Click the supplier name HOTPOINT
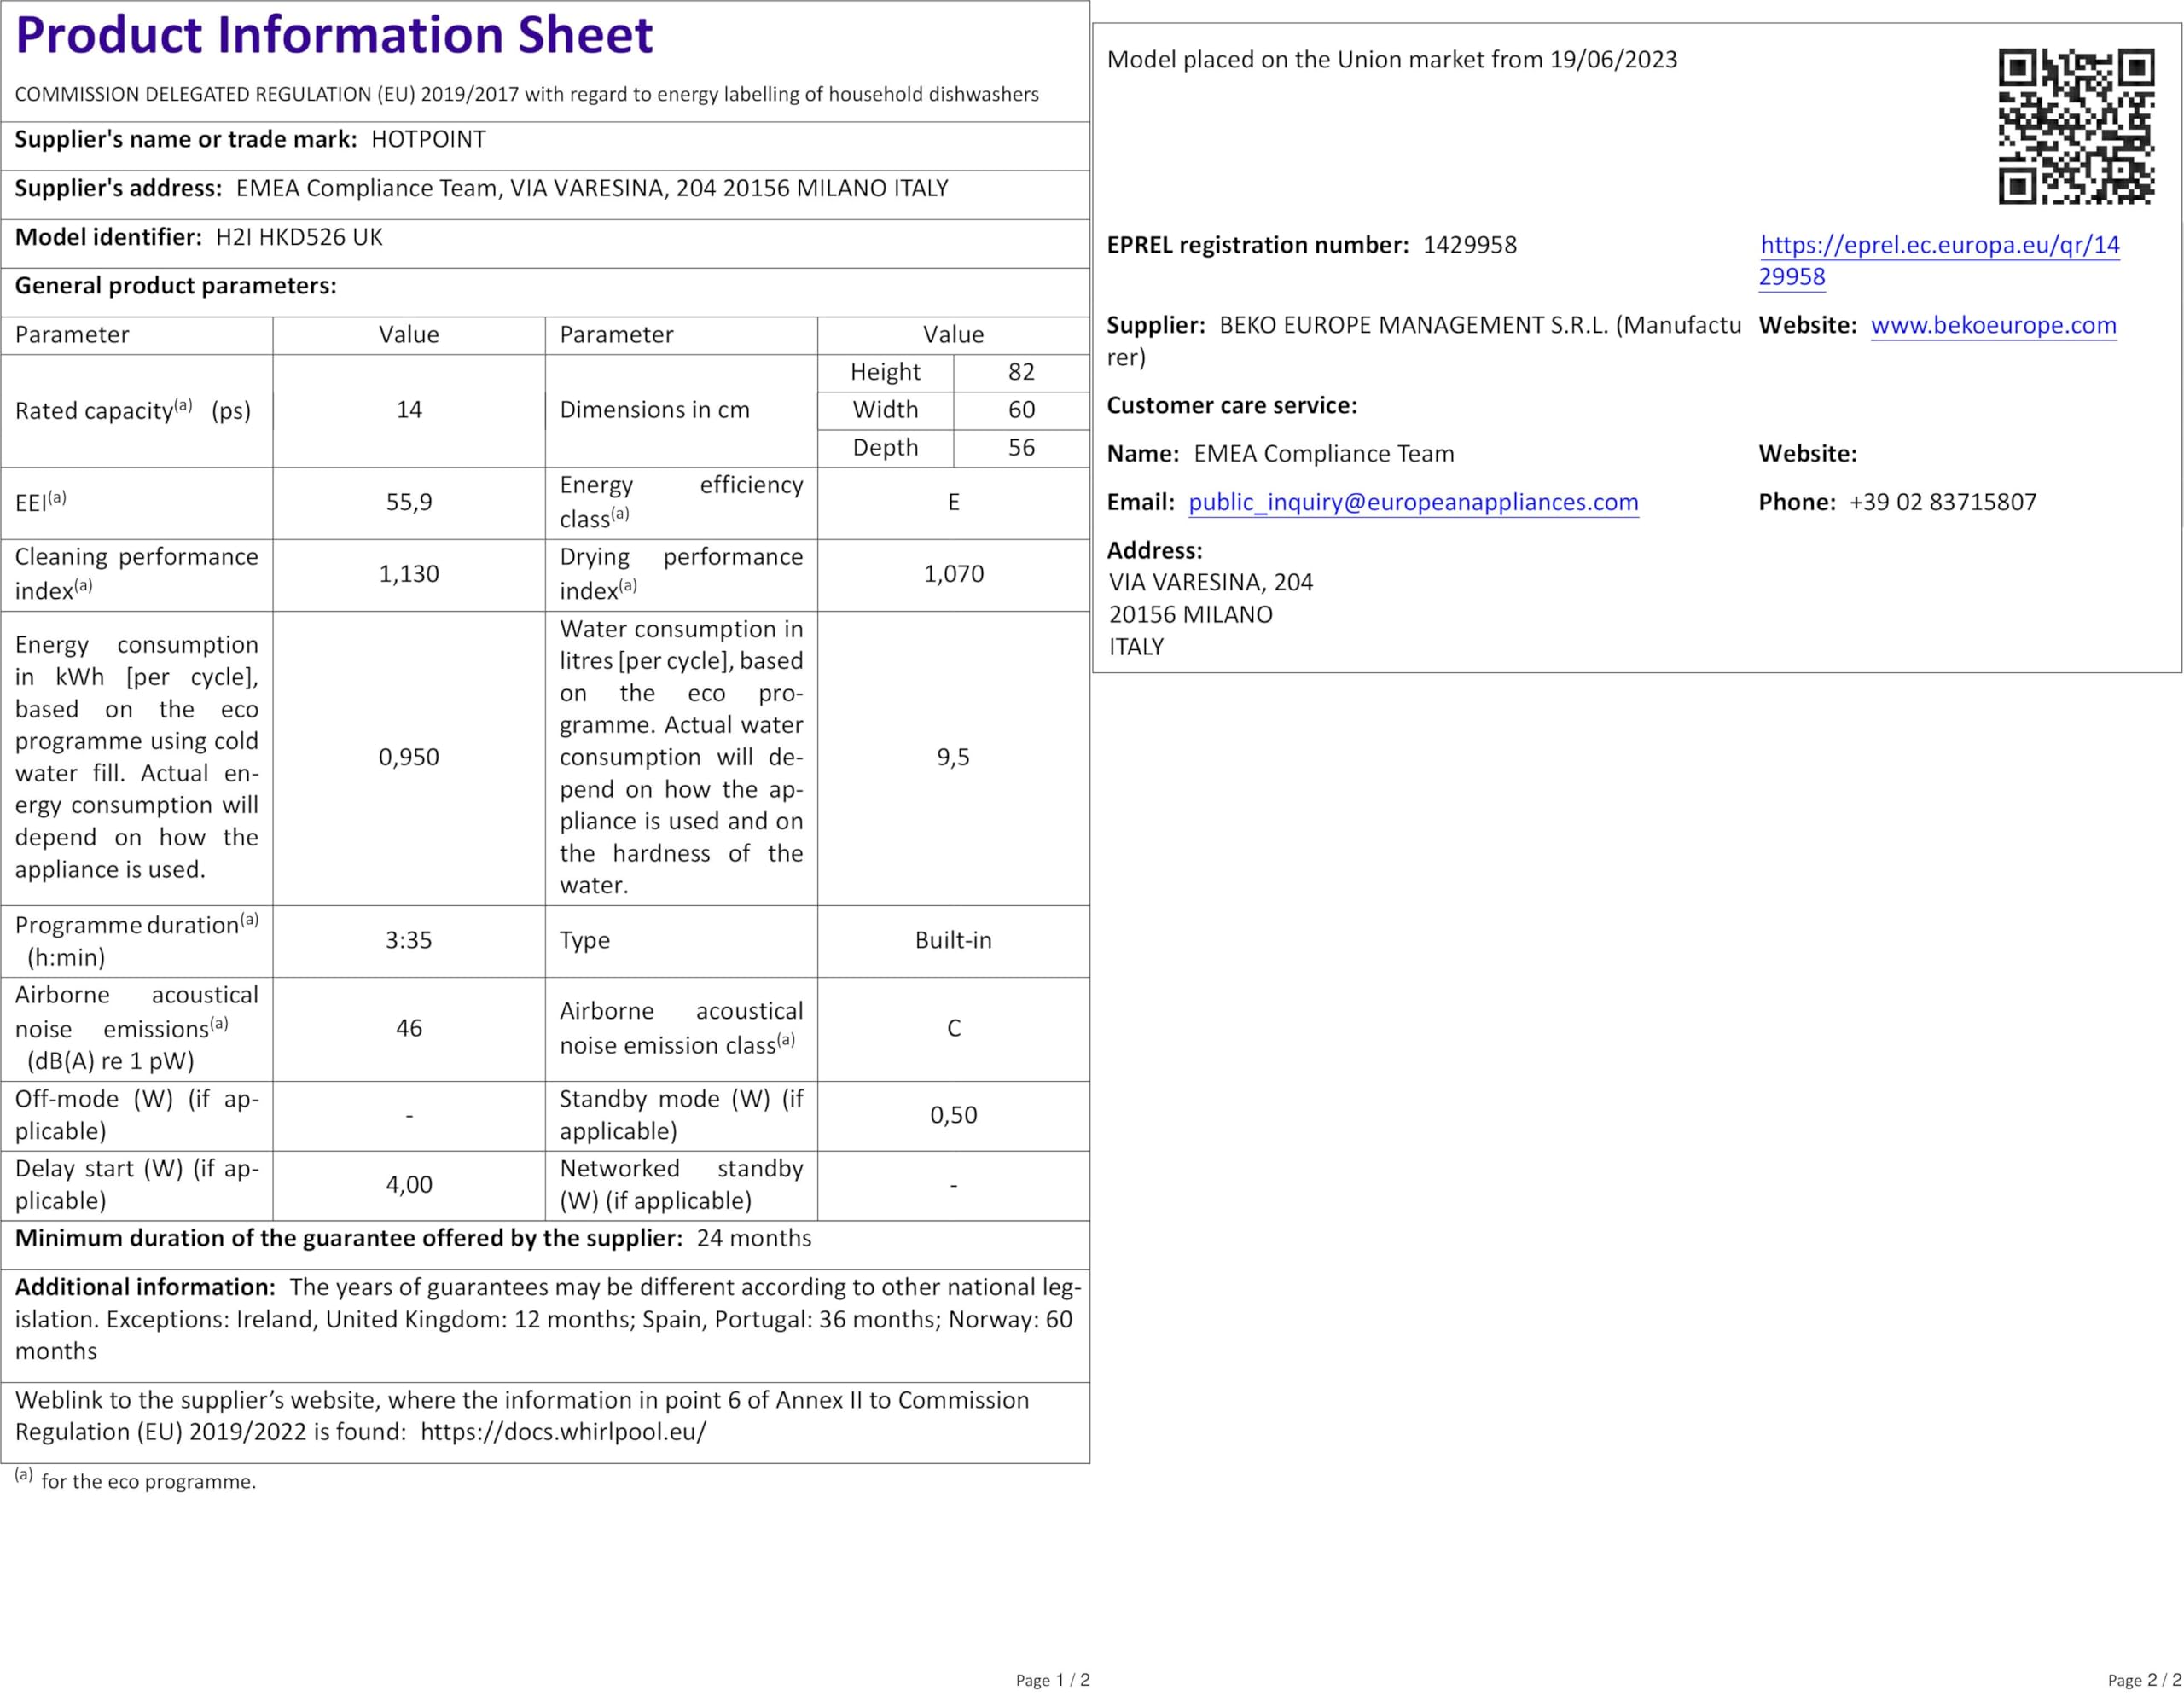The width and height of the screenshot is (2184, 1708). pos(428,139)
